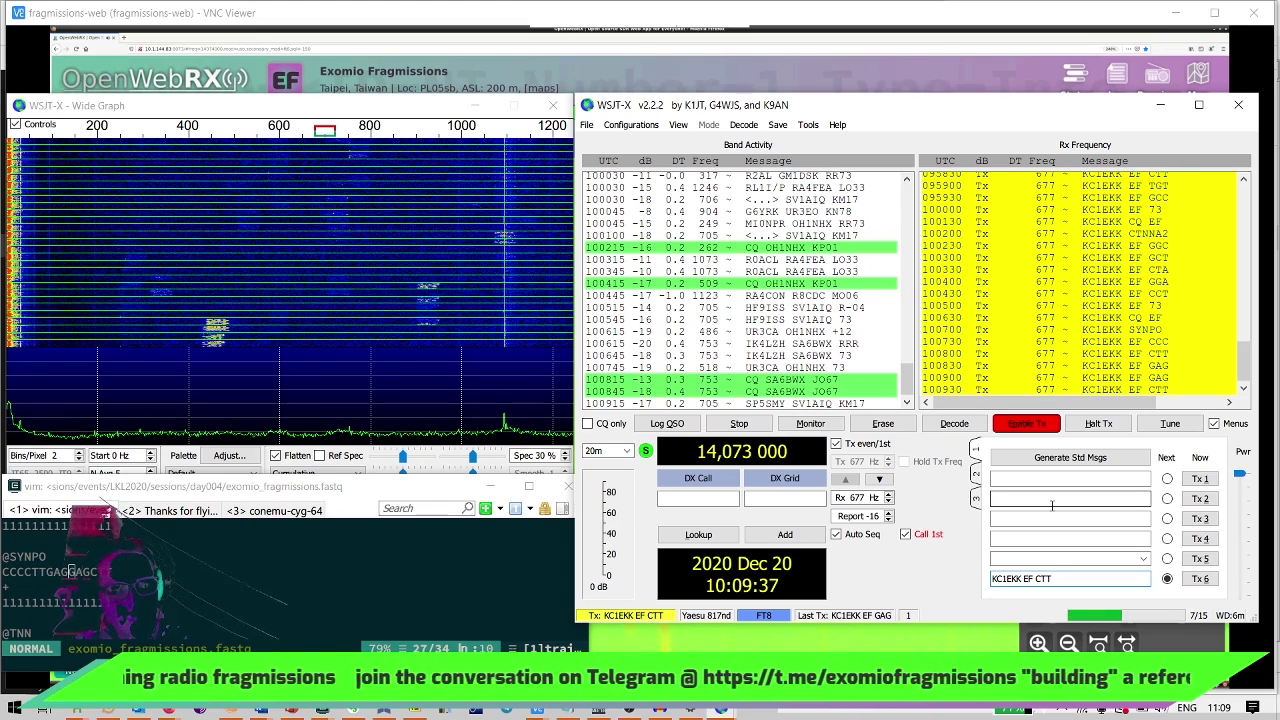Click the zoom in magnifier icon
The width and height of the screenshot is (1280, 720).
(x=1038, y=644)
